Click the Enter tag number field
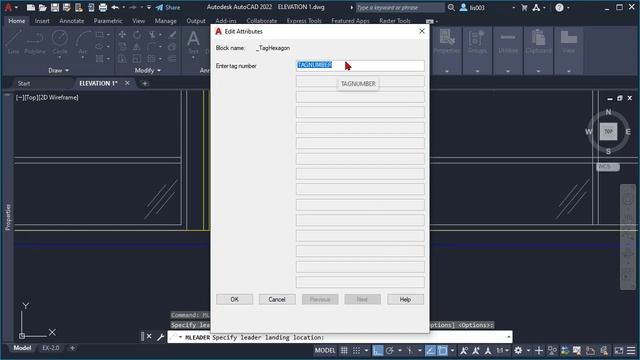640x360 pixels. coord(360,65)
